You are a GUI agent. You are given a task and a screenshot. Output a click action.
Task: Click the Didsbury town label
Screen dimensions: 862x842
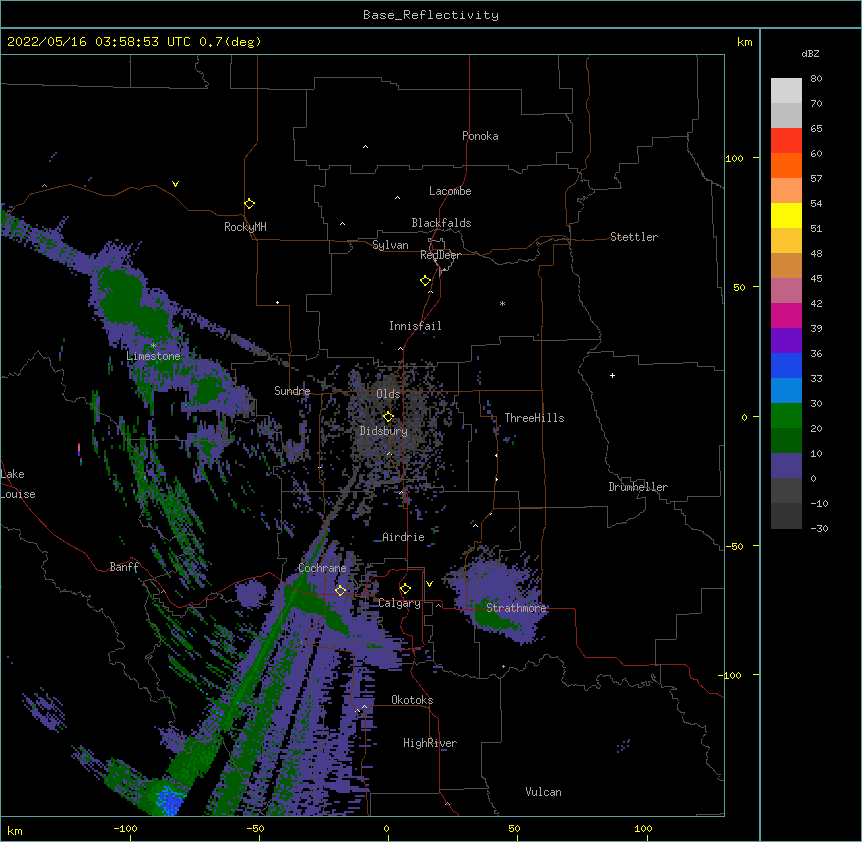[383, 431]
